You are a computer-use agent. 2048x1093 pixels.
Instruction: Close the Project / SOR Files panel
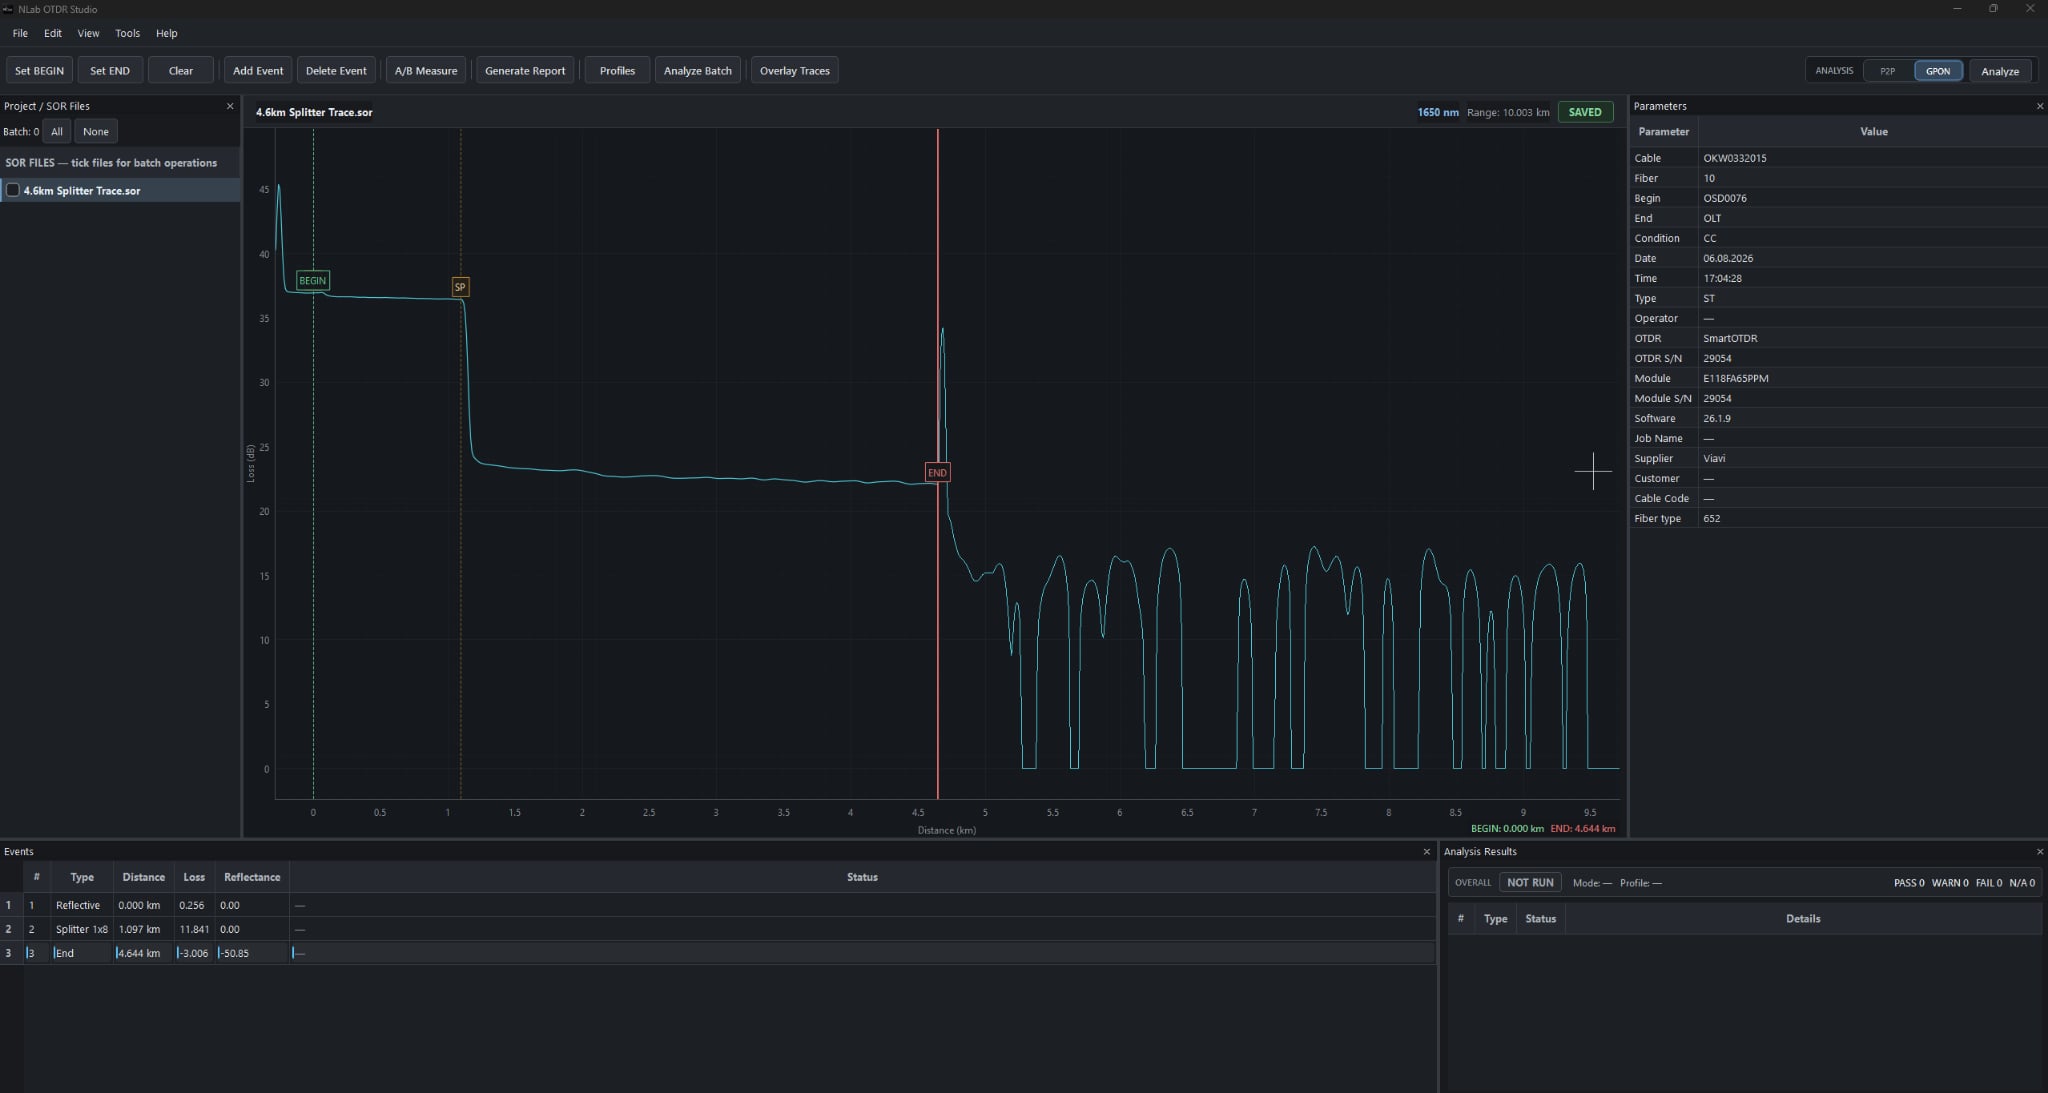230,106
